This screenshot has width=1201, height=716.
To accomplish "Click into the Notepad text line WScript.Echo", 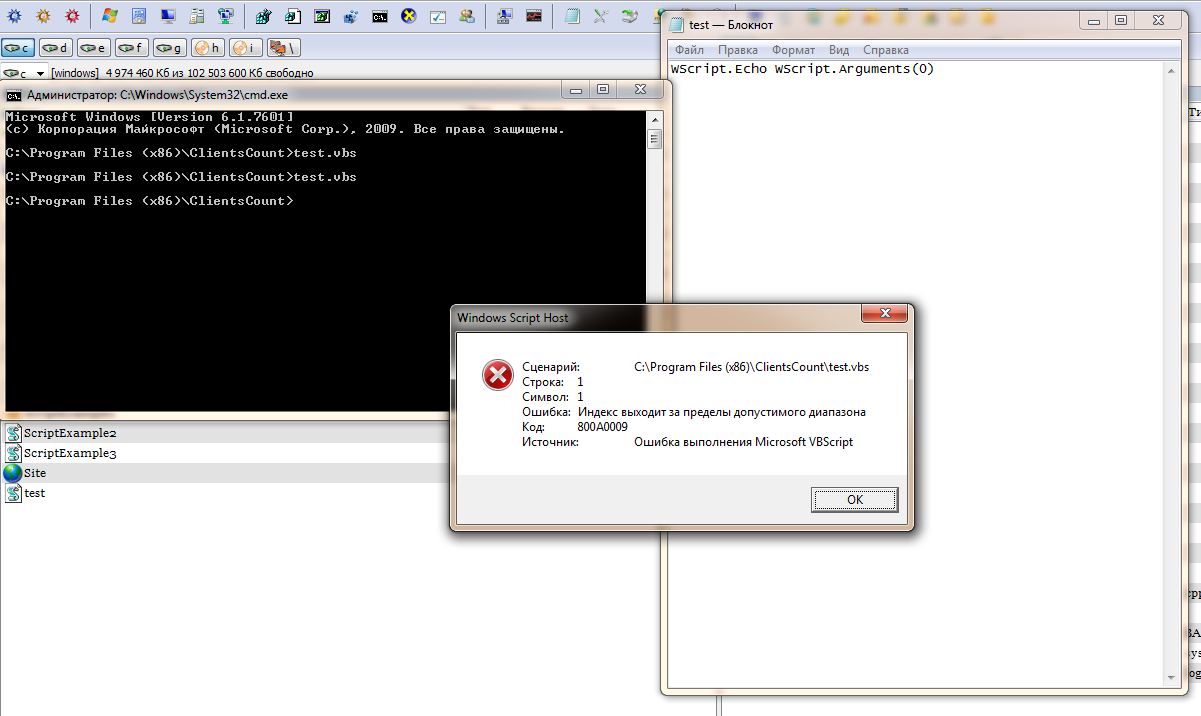I will pos(802,69).
